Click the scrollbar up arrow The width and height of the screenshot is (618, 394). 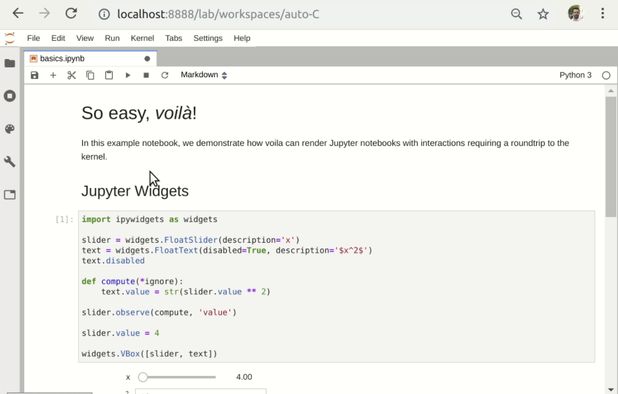coord(611,91)
